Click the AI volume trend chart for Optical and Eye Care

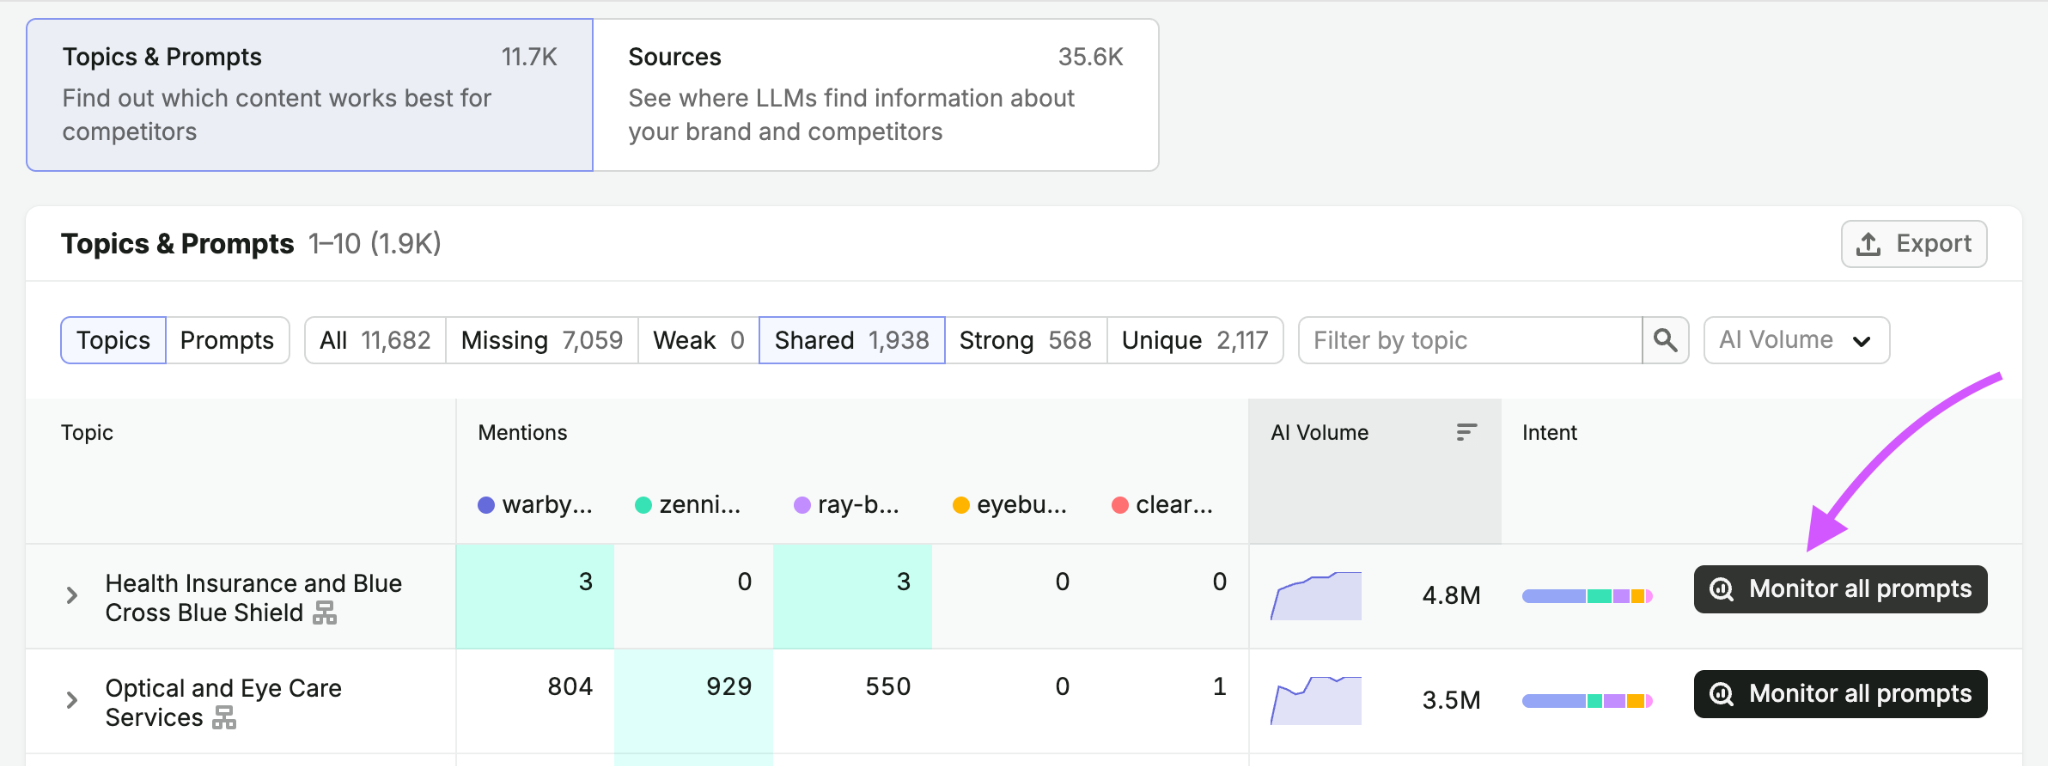point(1316,700)
